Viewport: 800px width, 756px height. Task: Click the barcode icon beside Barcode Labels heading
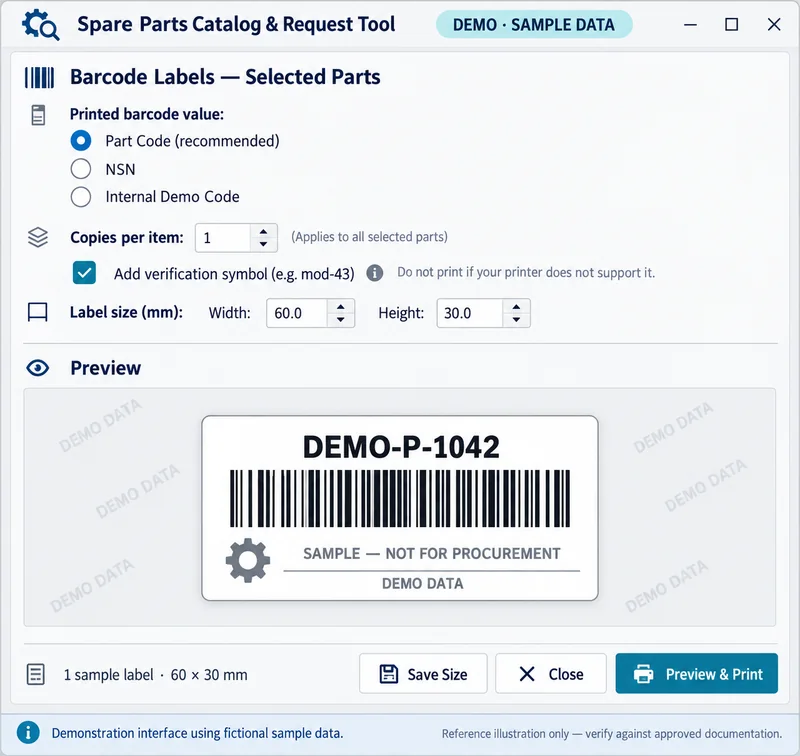pos(39,78)
